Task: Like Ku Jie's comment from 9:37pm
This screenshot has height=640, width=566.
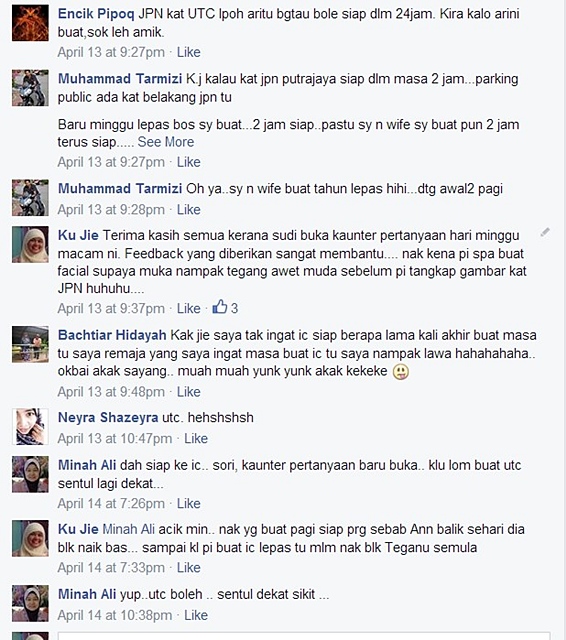Action: [x=189, y=308]
